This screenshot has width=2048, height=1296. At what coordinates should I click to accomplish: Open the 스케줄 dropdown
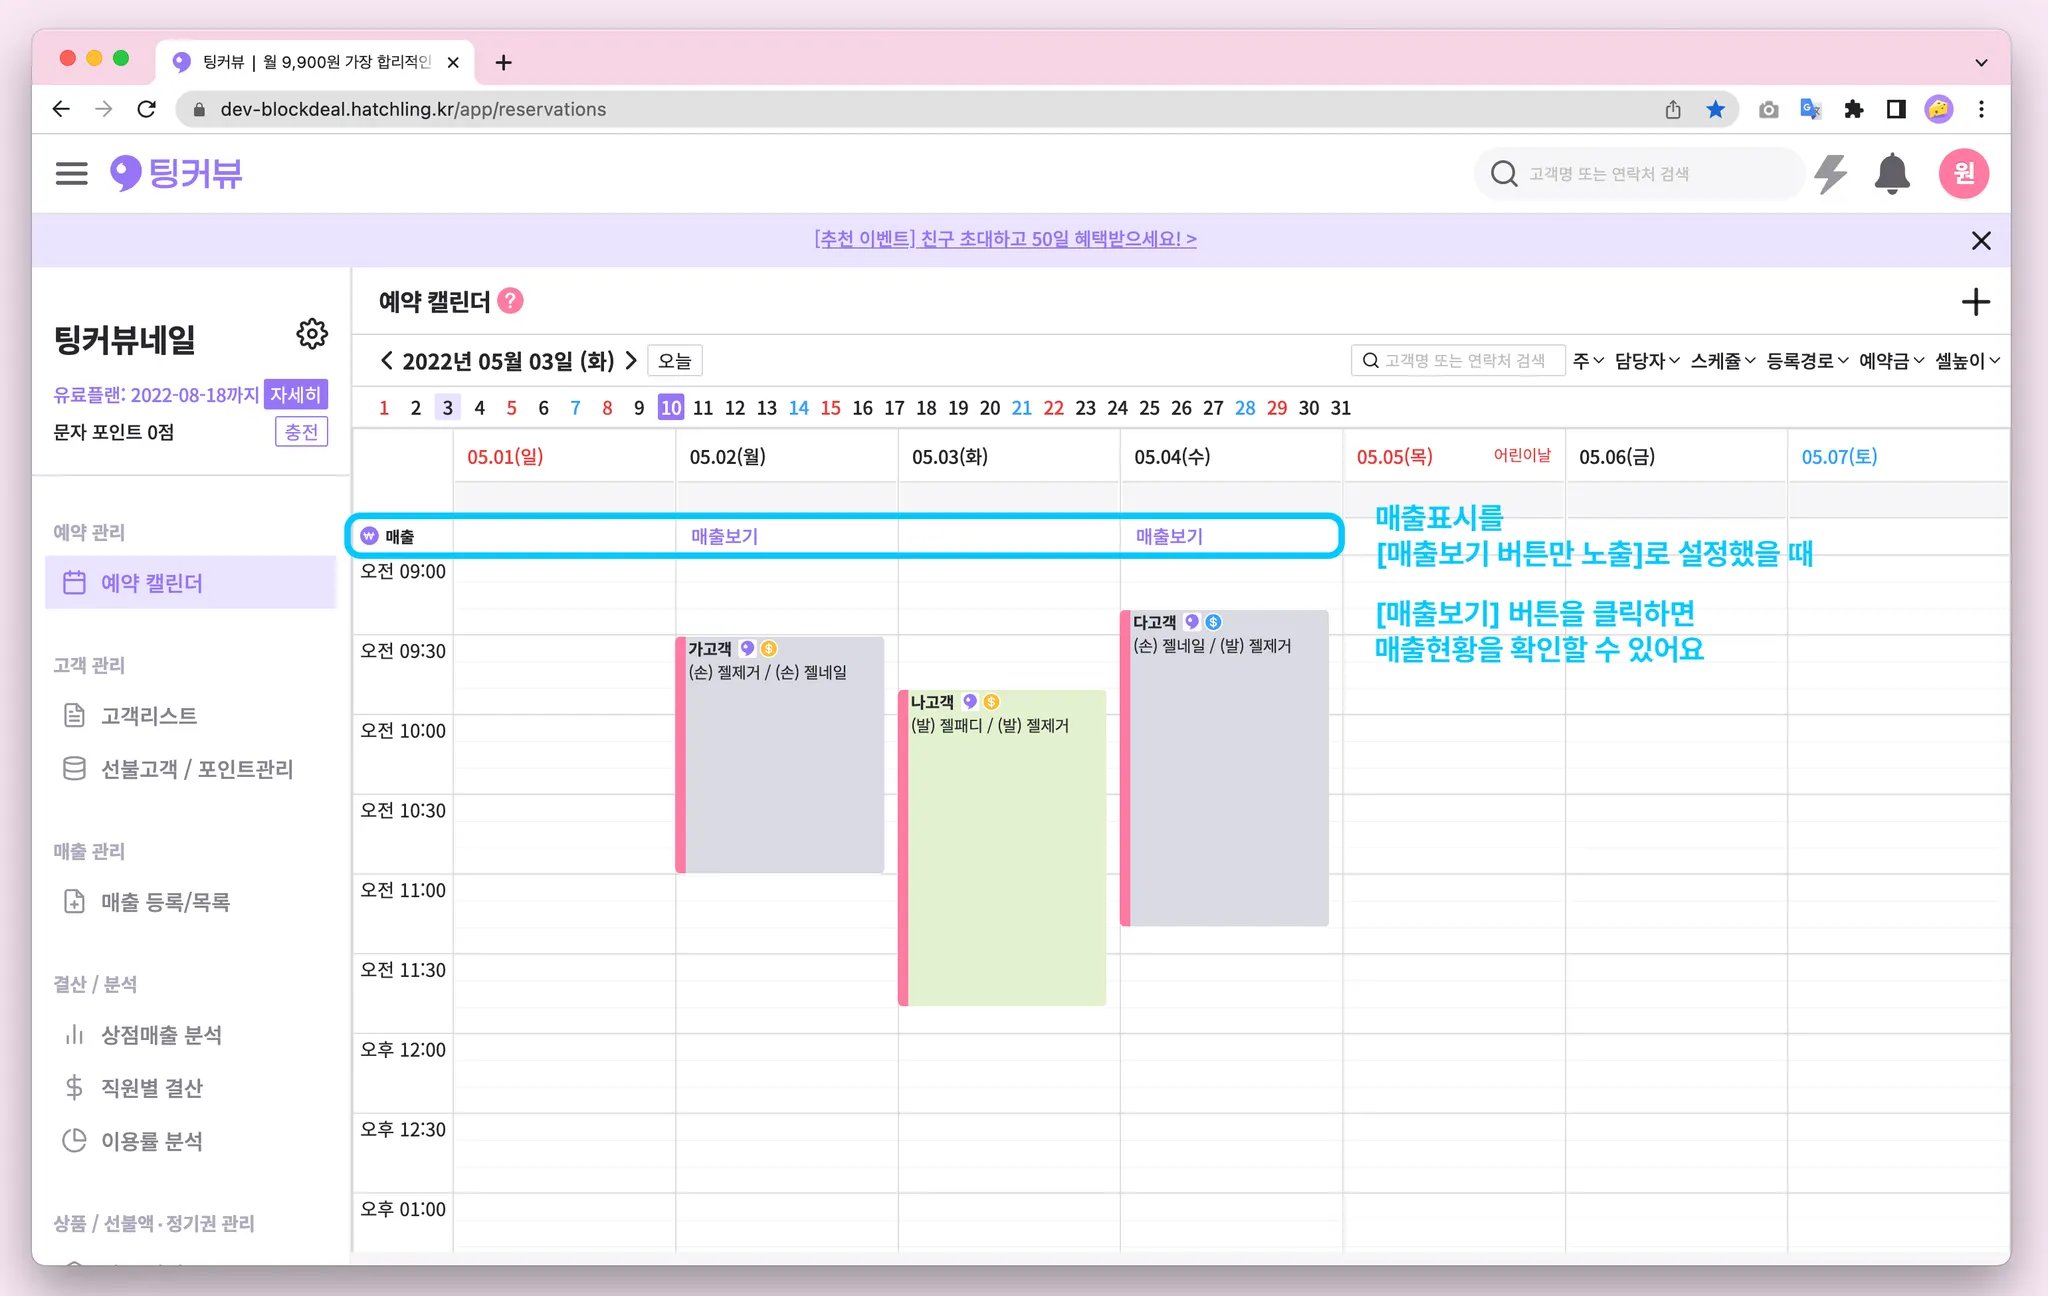click(1722, 361)
